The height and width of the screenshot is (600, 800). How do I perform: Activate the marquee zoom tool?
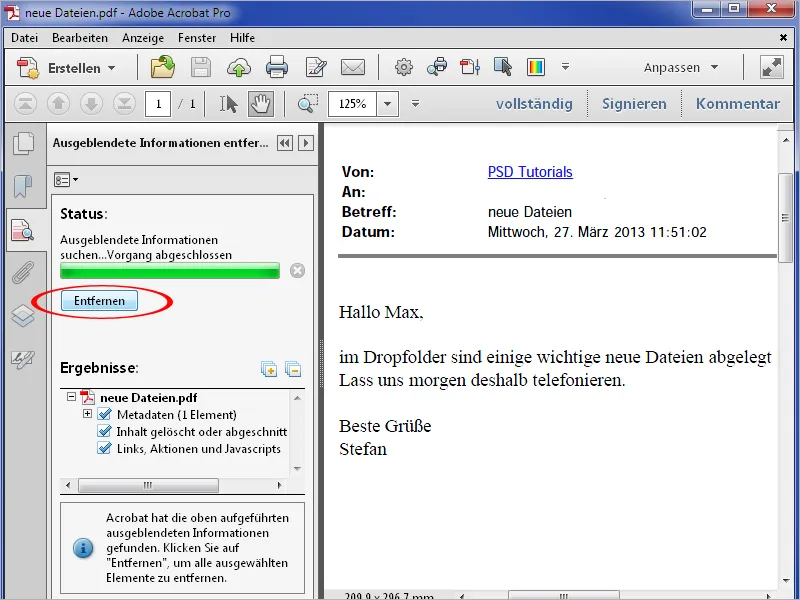pyautogui.click(x=307, y=104)
